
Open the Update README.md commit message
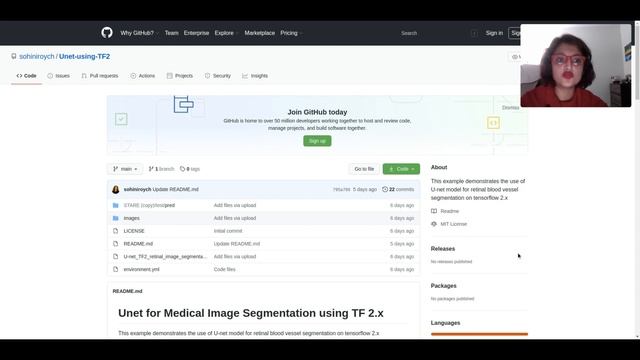point(176,189)
